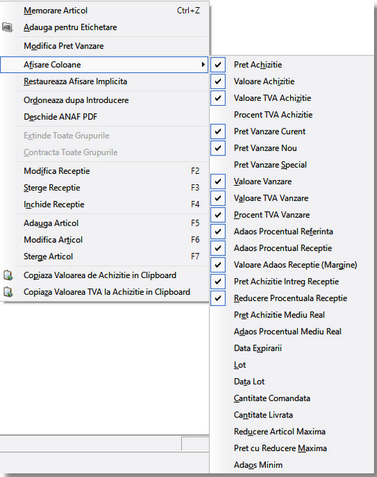Image resolution: width=377 pixels, height=477 pixels.
Task: Uncheck the Valoare Achizitie column
Action: 218,81
